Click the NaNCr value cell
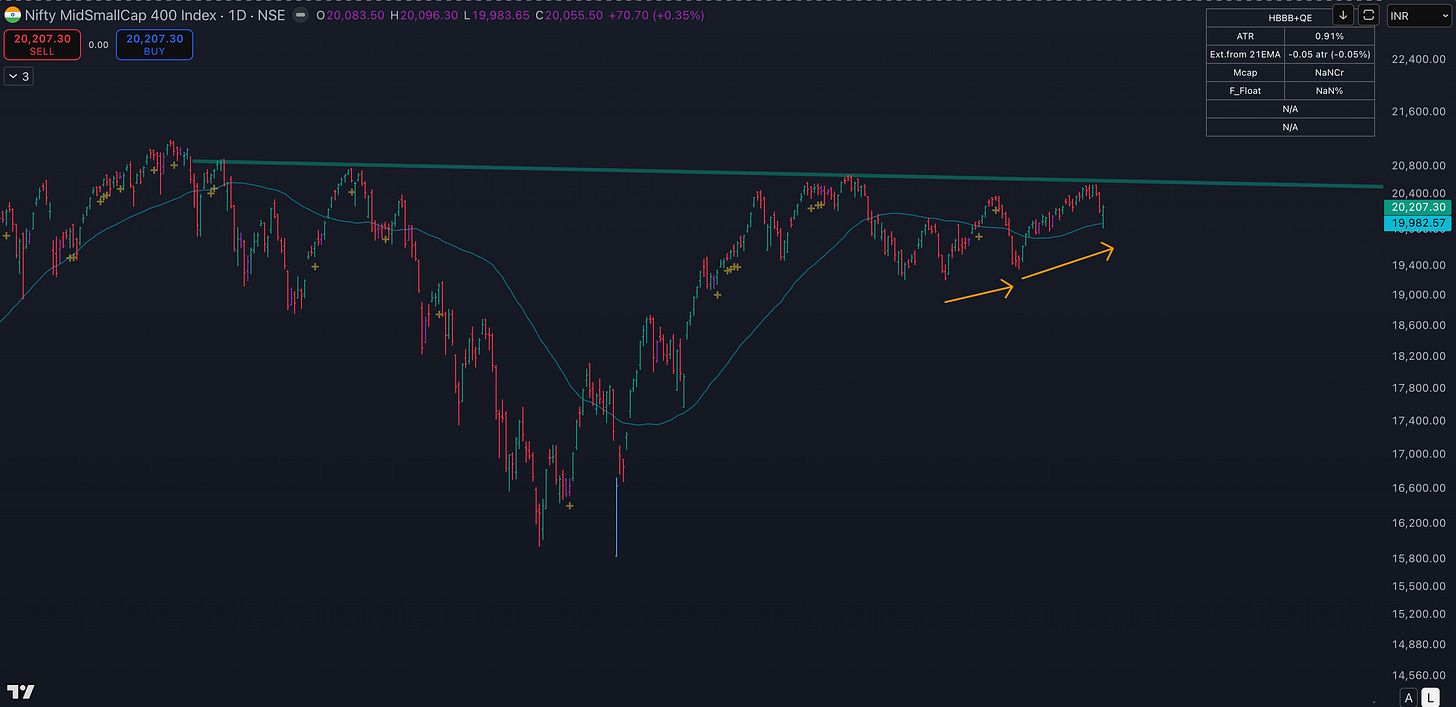 (1329, 72)
